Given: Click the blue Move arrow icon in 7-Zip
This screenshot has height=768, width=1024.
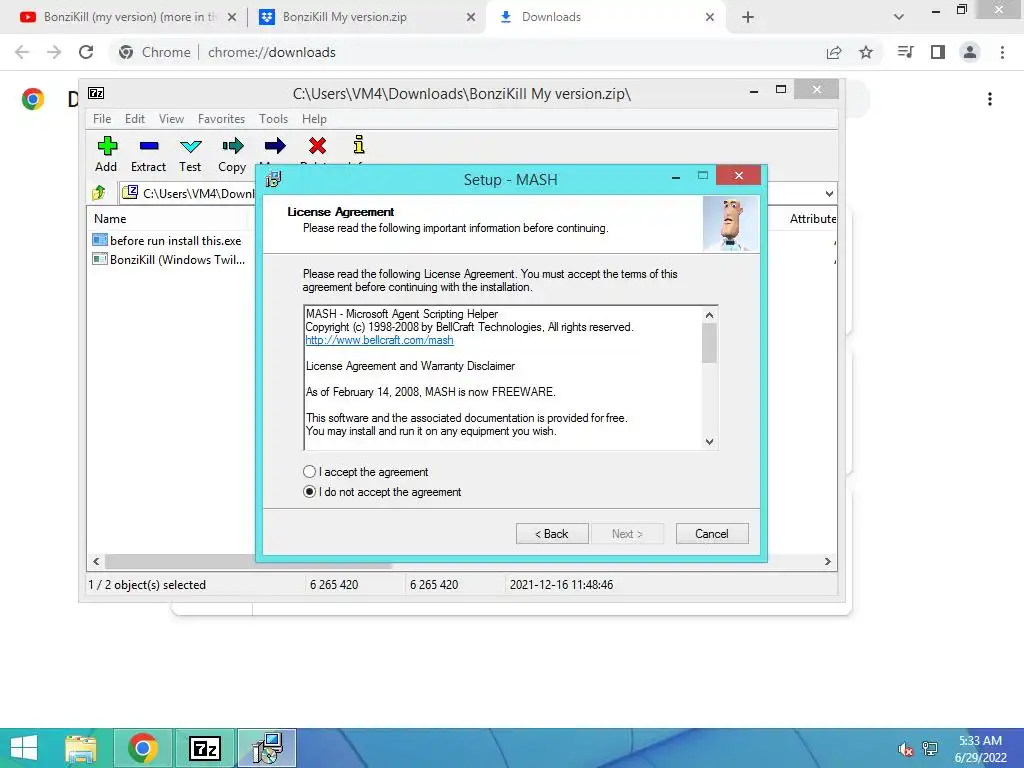Looking at the screenshot, I should tap(275, 146).
